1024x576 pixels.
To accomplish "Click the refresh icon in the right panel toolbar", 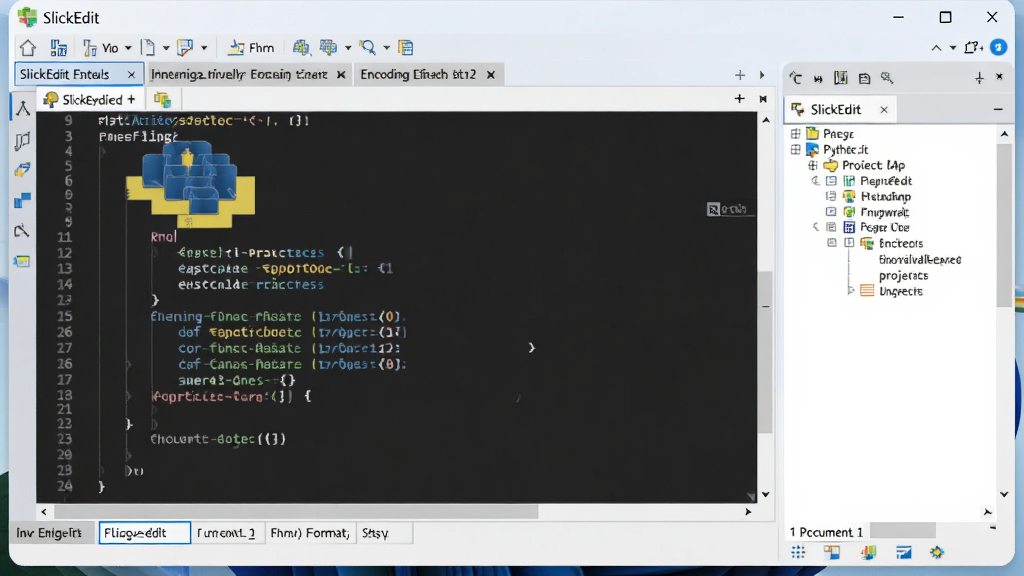I will tap(795, 78).
